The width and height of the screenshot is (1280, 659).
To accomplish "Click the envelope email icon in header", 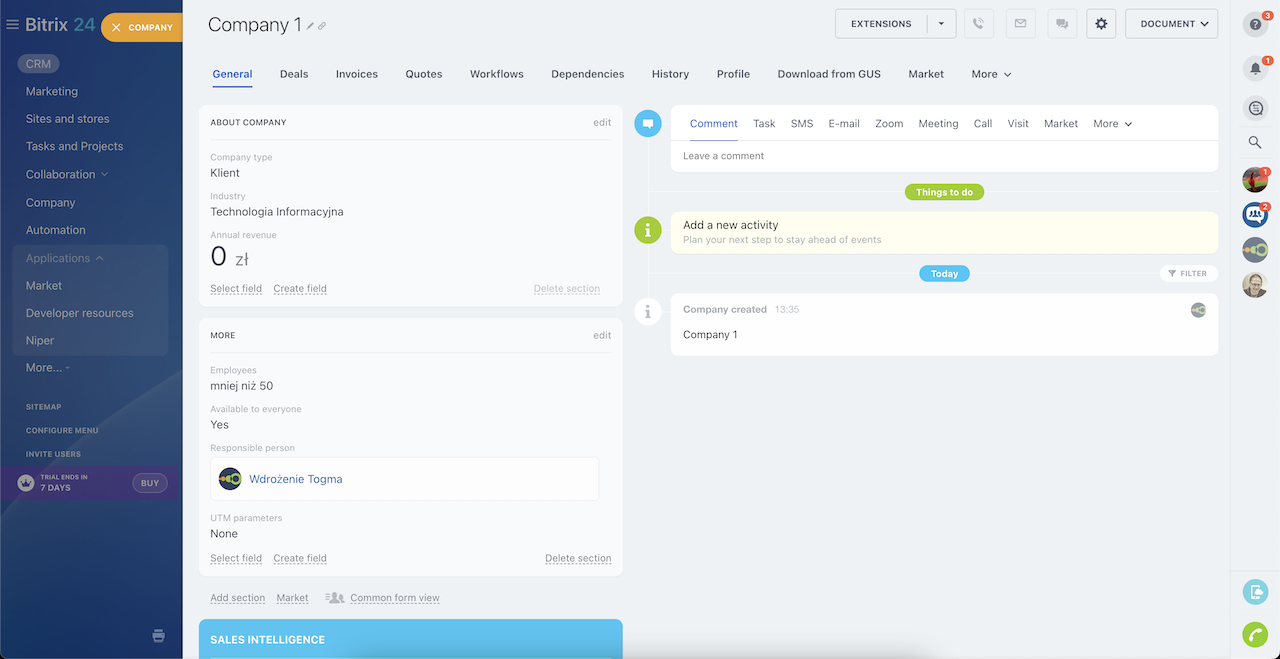I will [x=1020, y=24].
